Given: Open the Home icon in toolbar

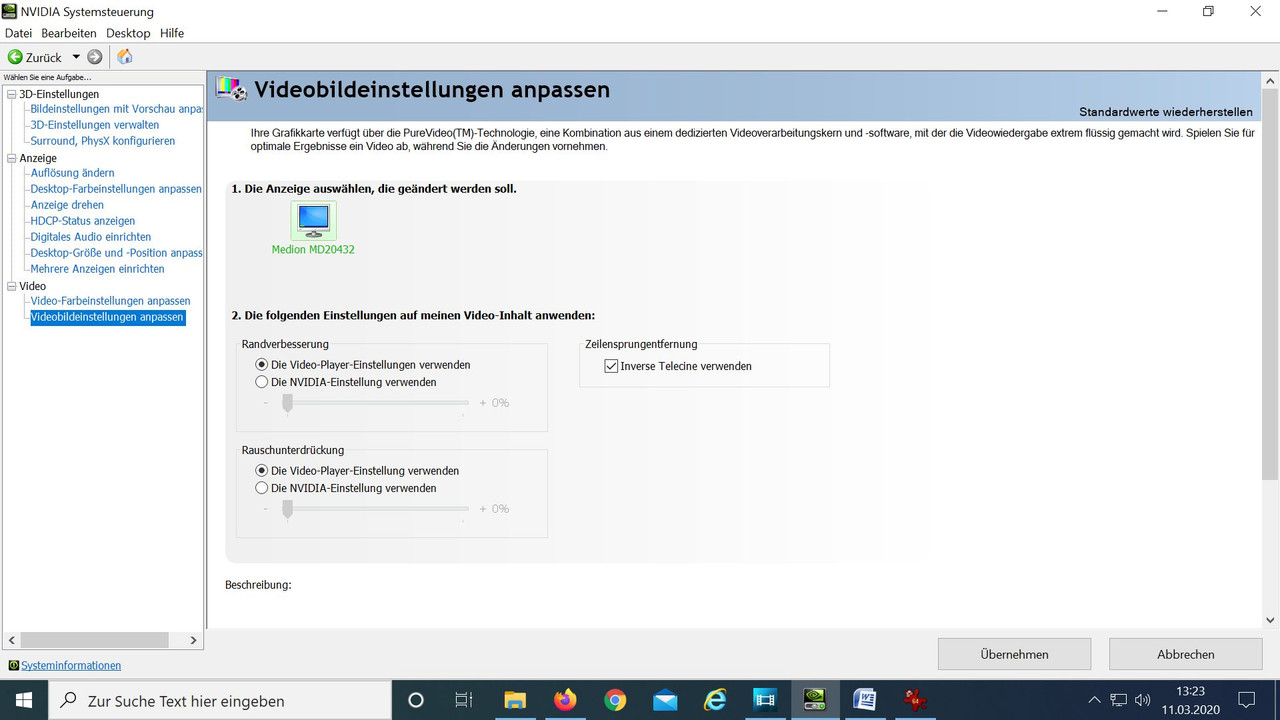Looking at the screenshot, I should coord(125,57).
